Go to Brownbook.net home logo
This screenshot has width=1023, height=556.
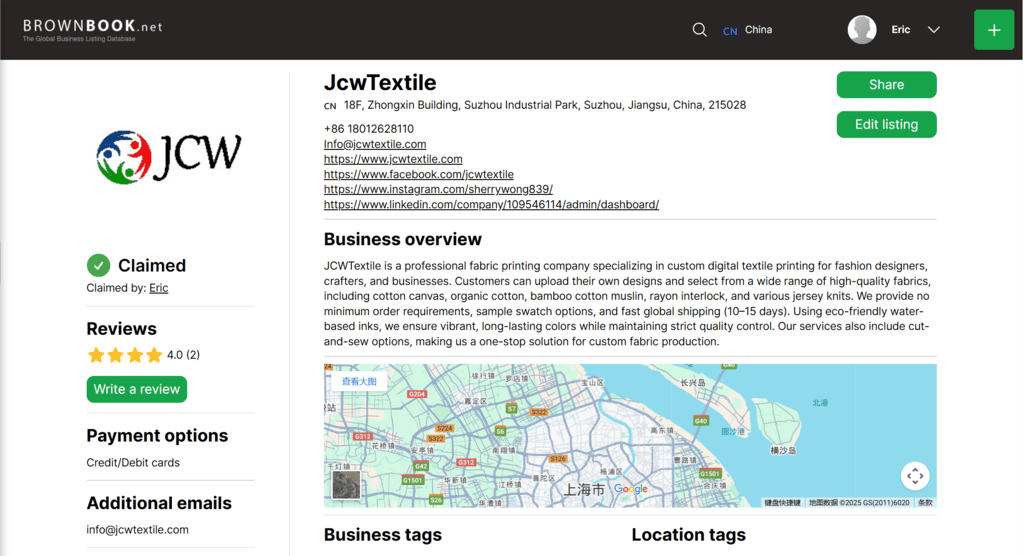(x=92, y=30)
